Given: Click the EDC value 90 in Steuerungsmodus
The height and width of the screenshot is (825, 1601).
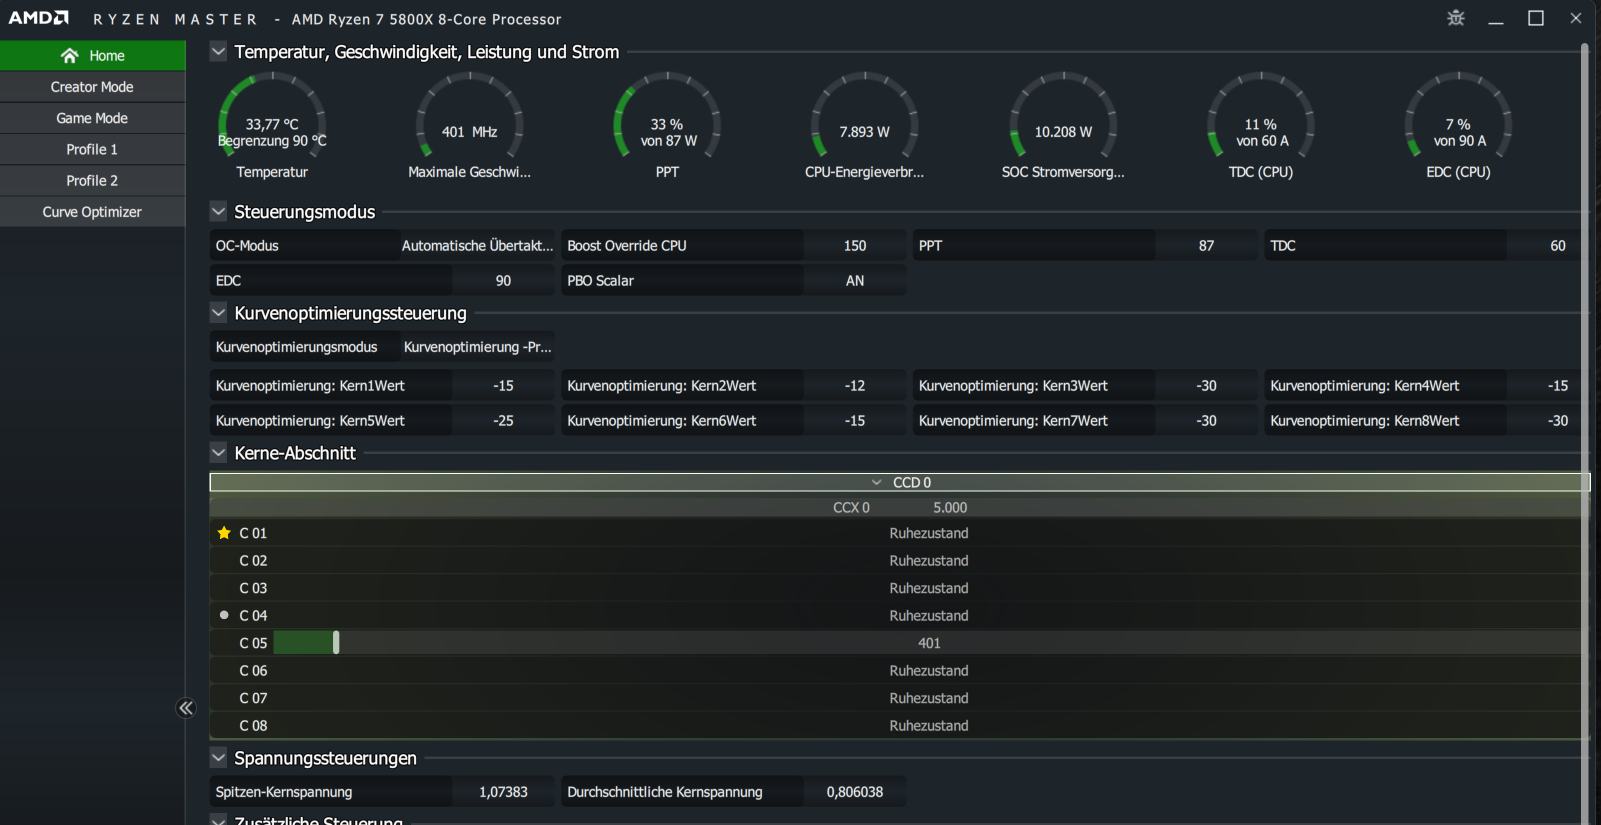Looking at the screenshot, I should [x=503, y=281].
